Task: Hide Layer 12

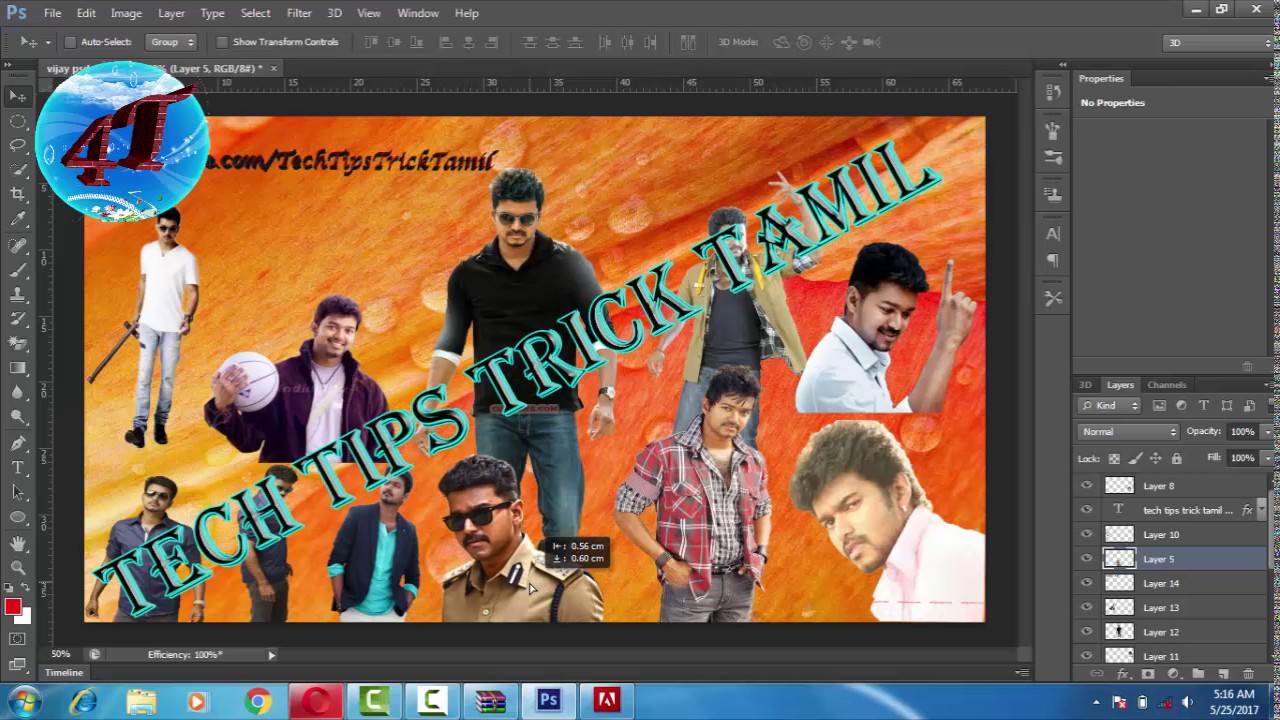Action: pos(1087,632)
